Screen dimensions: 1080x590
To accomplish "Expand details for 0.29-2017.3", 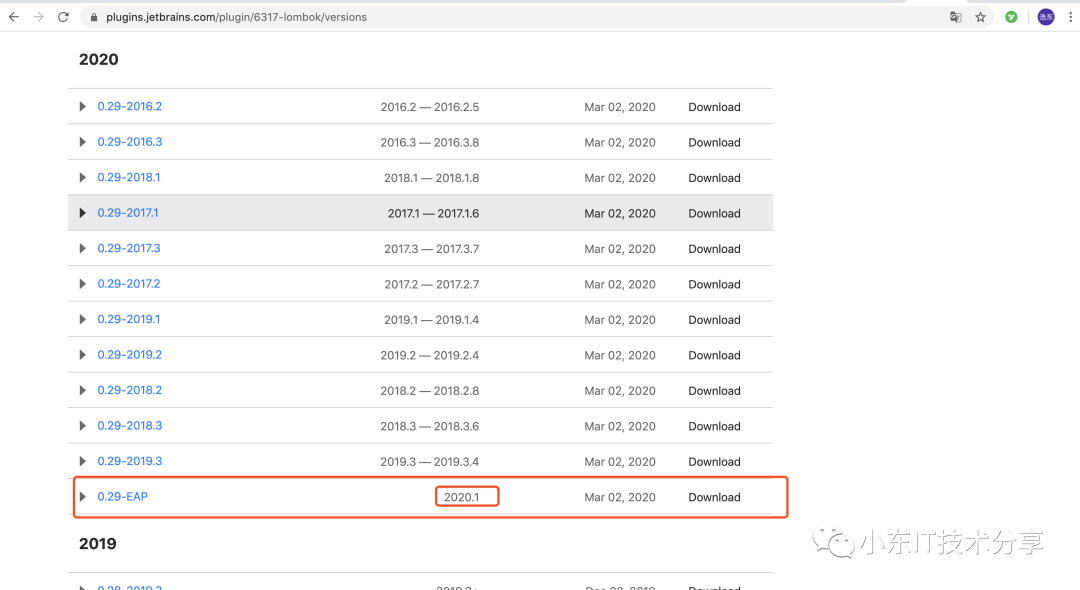I will (83, 249).
